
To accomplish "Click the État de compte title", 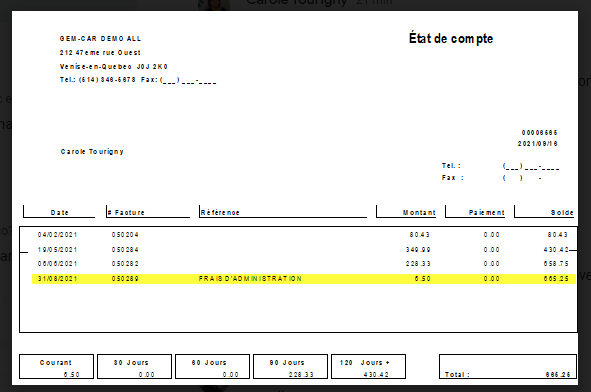I will pos(451,38).
